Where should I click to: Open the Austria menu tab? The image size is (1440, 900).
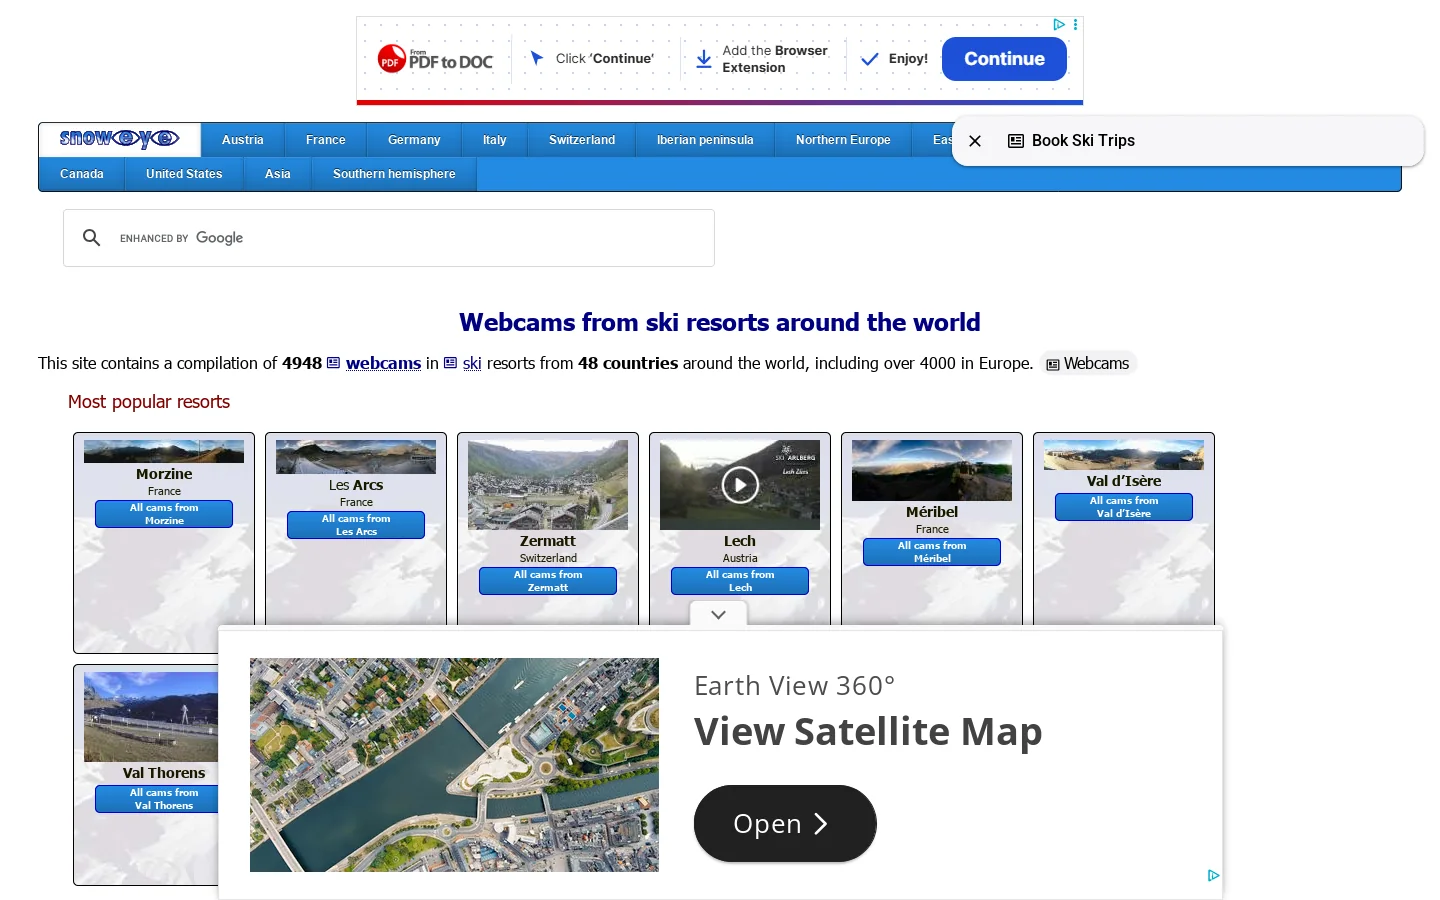pos(243,140)
